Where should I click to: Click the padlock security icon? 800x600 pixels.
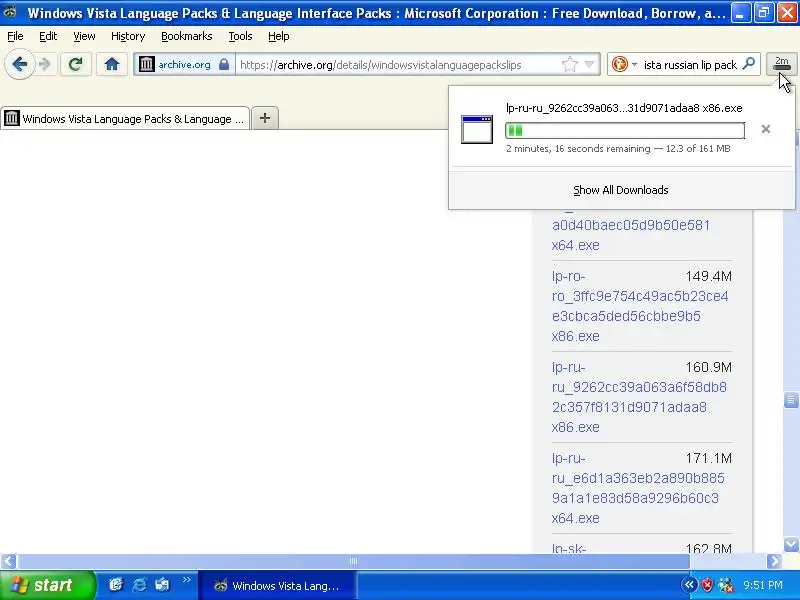223,64
